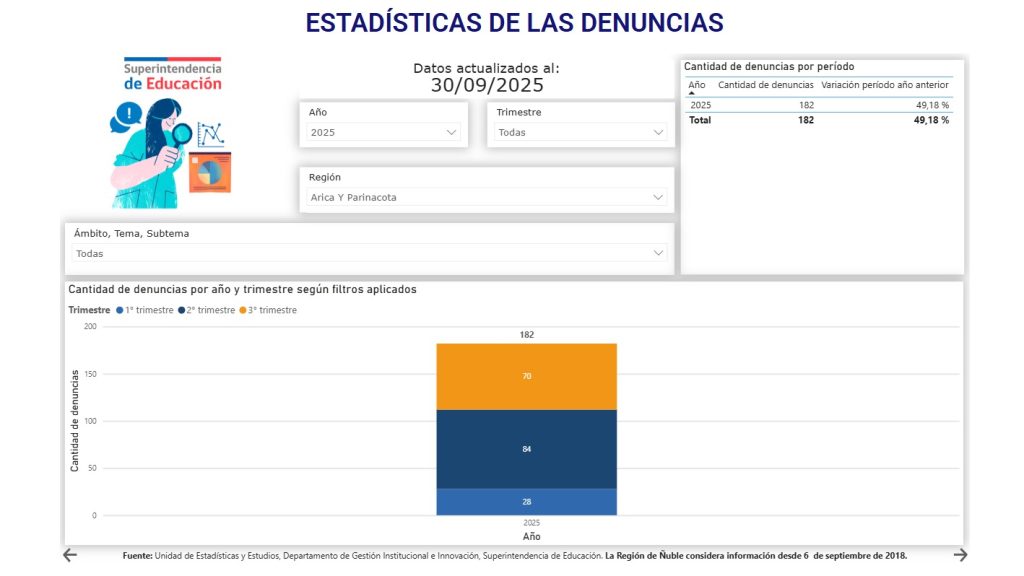The height and width of the screenshot is (576, 1024).
Task: Sort by Variación período año anterior header
Action: [x=884, y=85]
